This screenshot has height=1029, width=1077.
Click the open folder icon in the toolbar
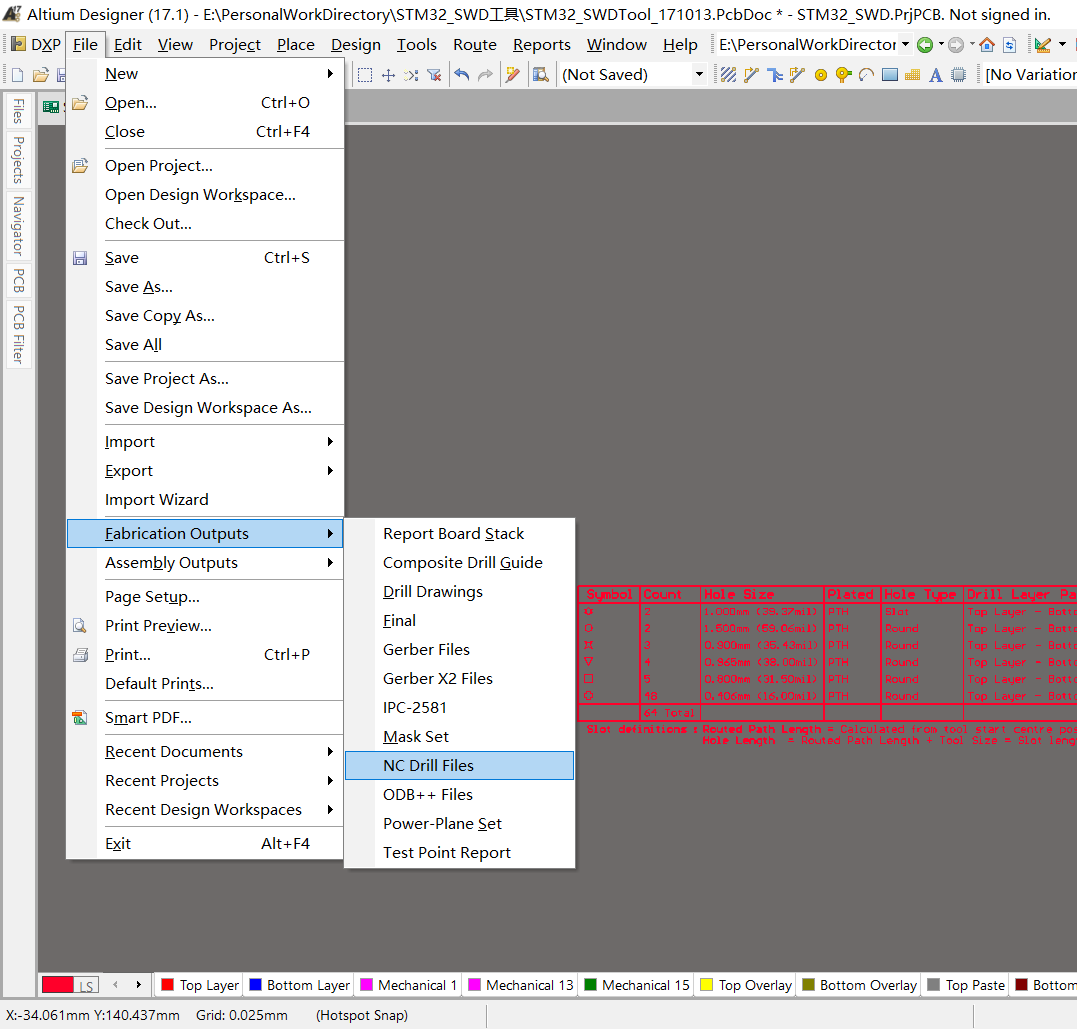pyautogui.click(x=41, y=75)
